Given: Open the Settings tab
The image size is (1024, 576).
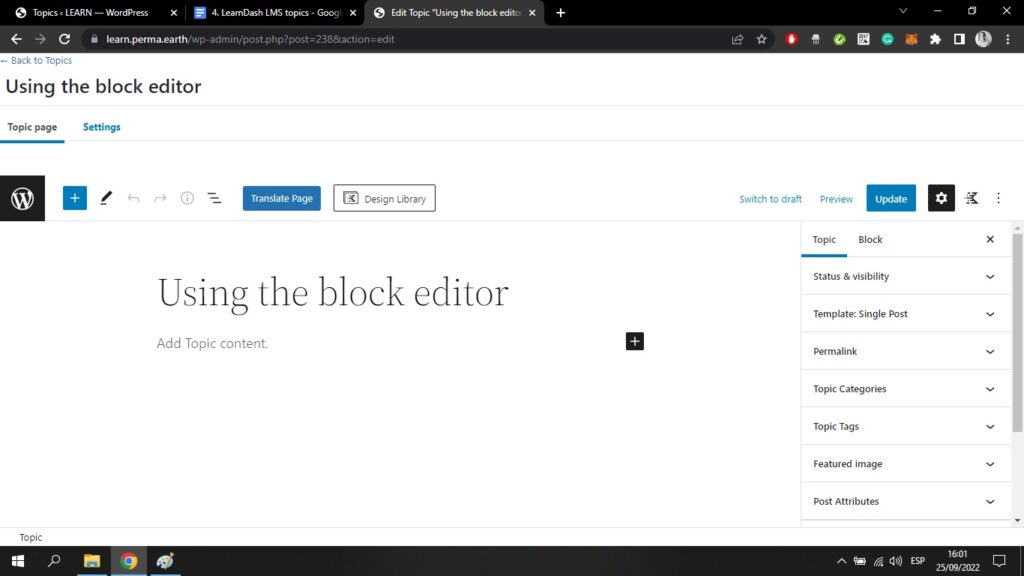Looking at the screenshot, I should pos(102,127).
